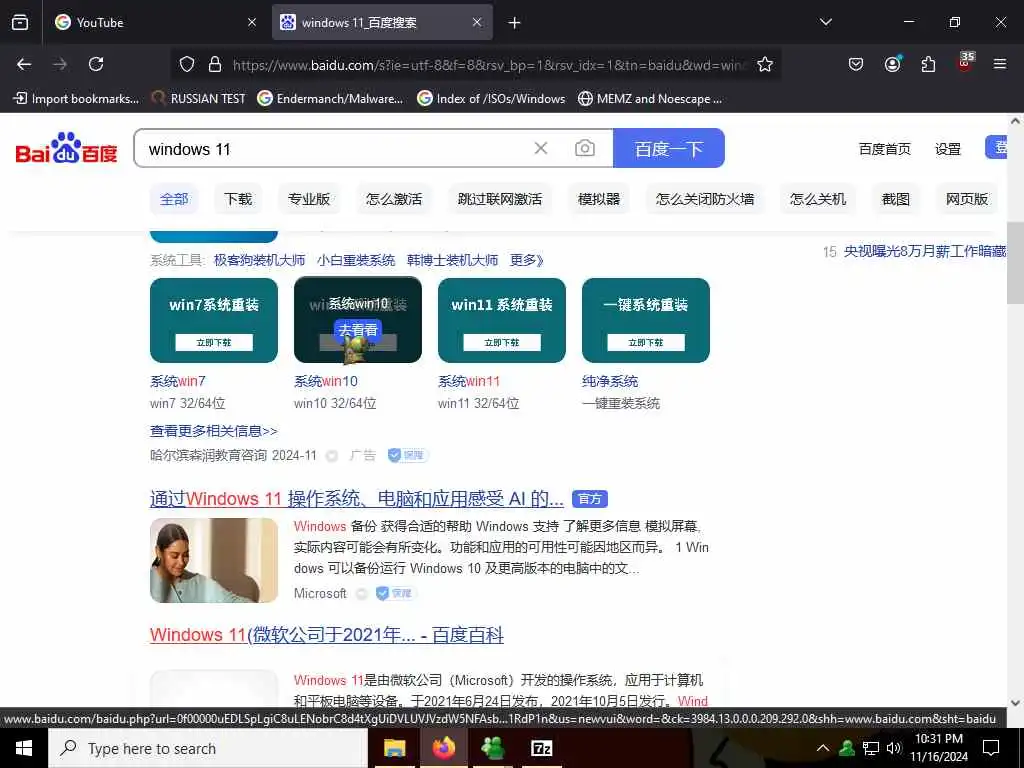Open the 极客狗装机大师 link
Viewport: 1024px width, 768px height.
259,260
